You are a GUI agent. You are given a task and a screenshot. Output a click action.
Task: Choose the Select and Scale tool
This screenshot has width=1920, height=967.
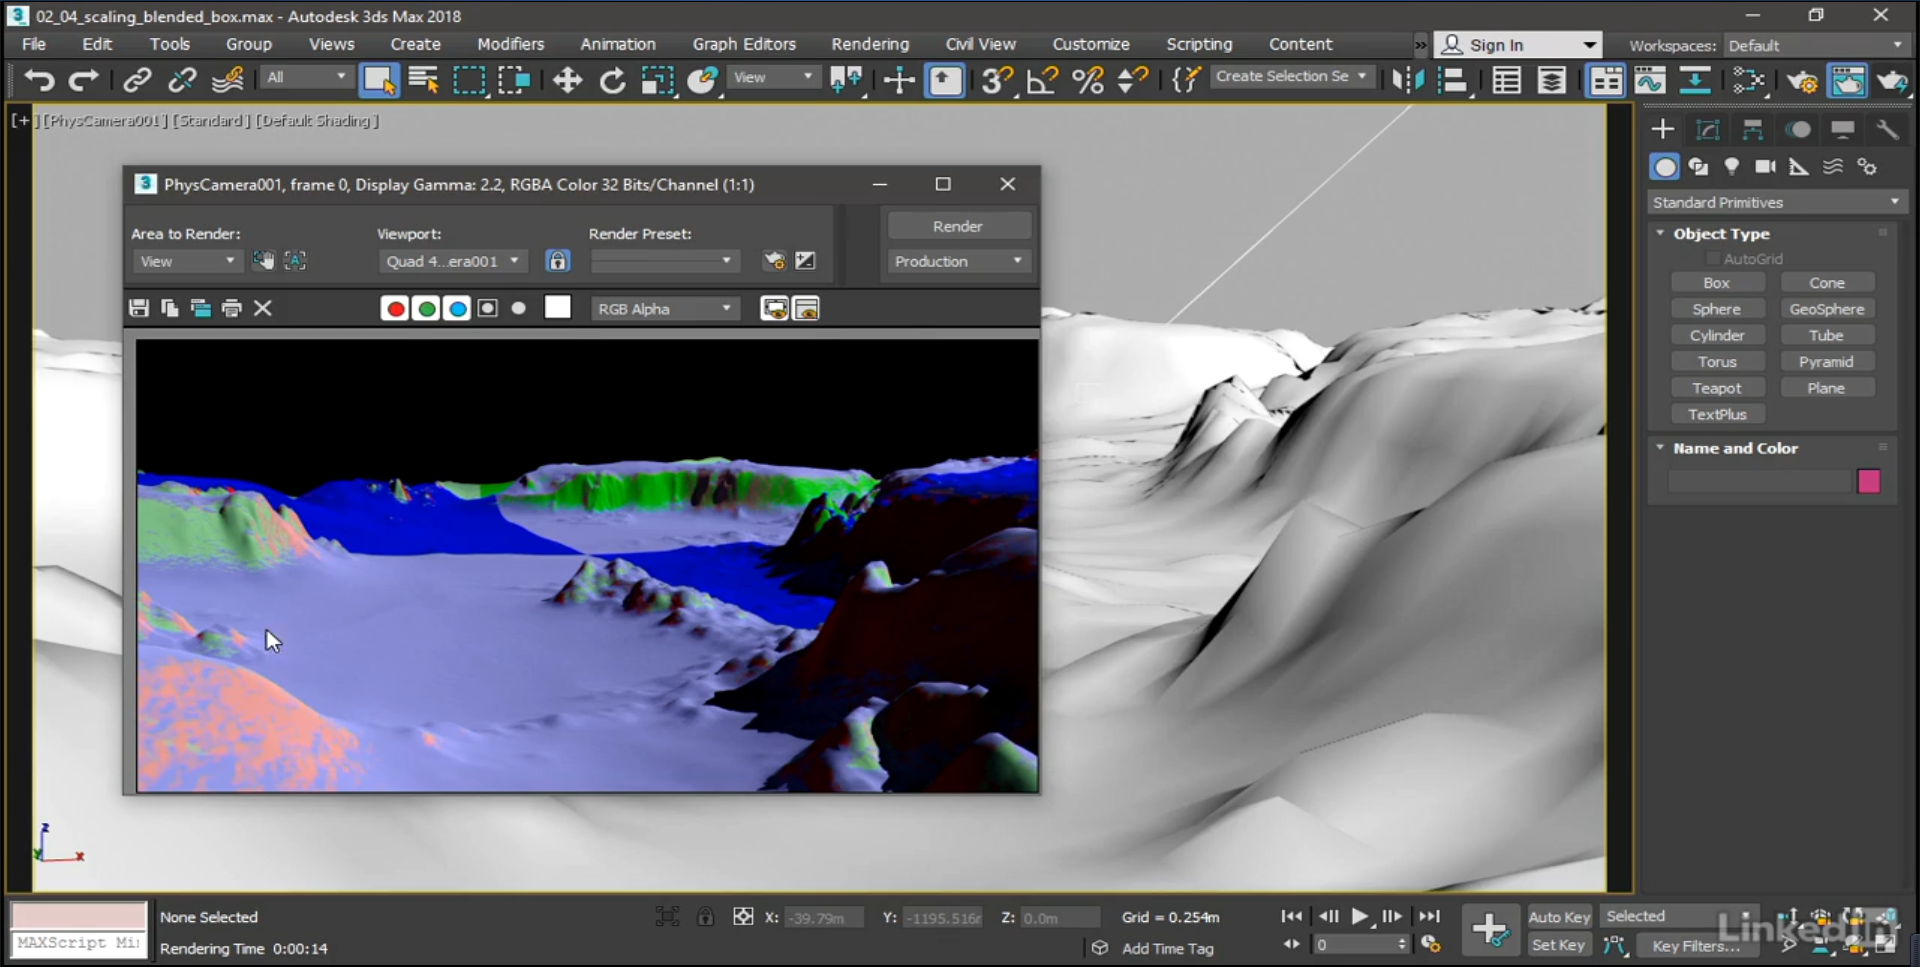pos(657,80)
